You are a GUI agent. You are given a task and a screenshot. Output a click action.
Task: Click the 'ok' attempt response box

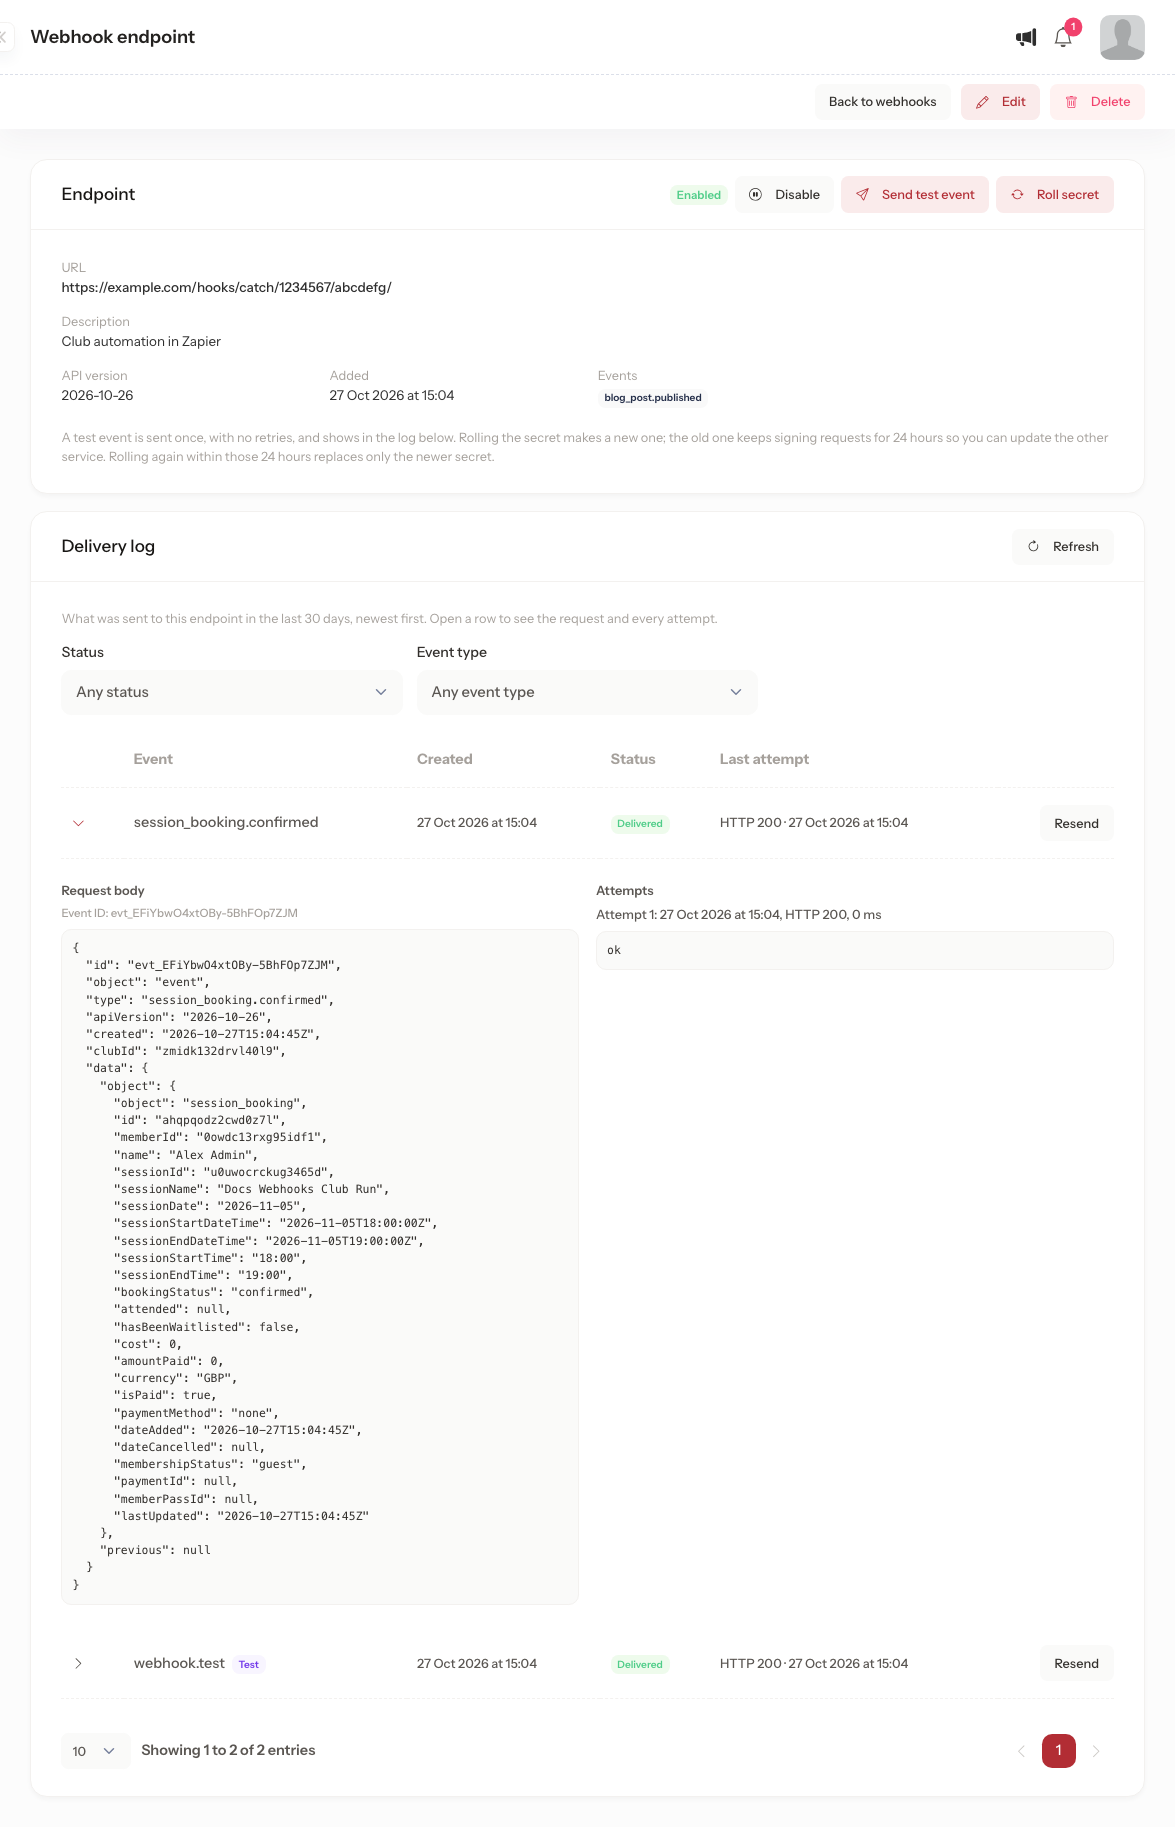click(x=855, y=951)
